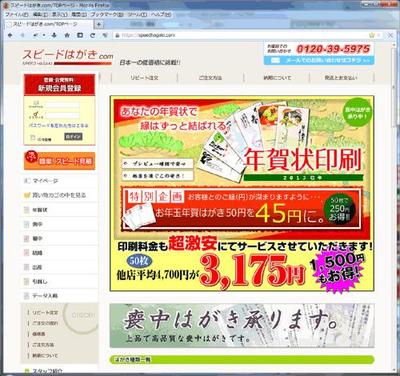Open a new tab with plus button
400x376 pixels.
[x=99, y=24]
